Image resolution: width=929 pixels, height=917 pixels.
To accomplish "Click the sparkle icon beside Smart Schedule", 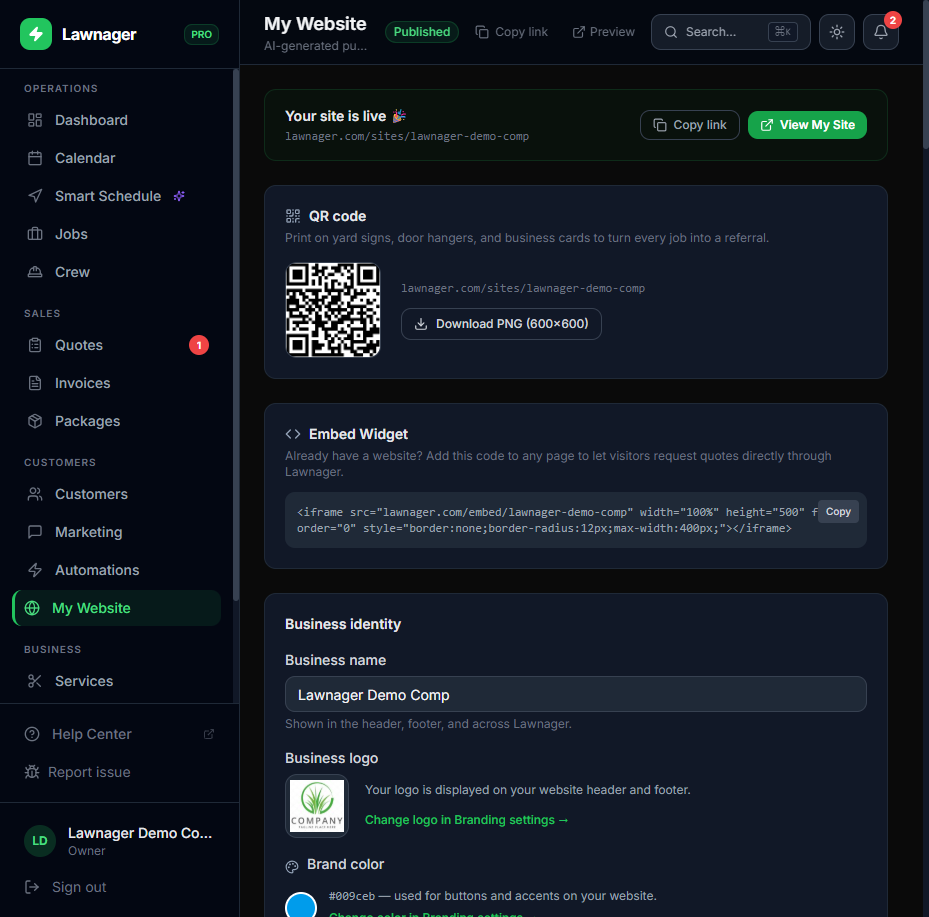I will coord(179,196).
